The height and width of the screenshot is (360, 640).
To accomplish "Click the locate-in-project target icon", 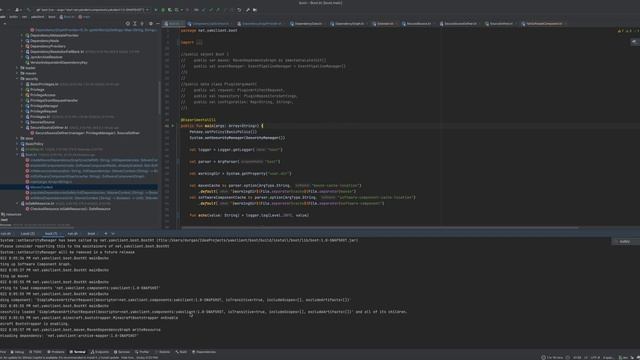I will click(127, 24).
